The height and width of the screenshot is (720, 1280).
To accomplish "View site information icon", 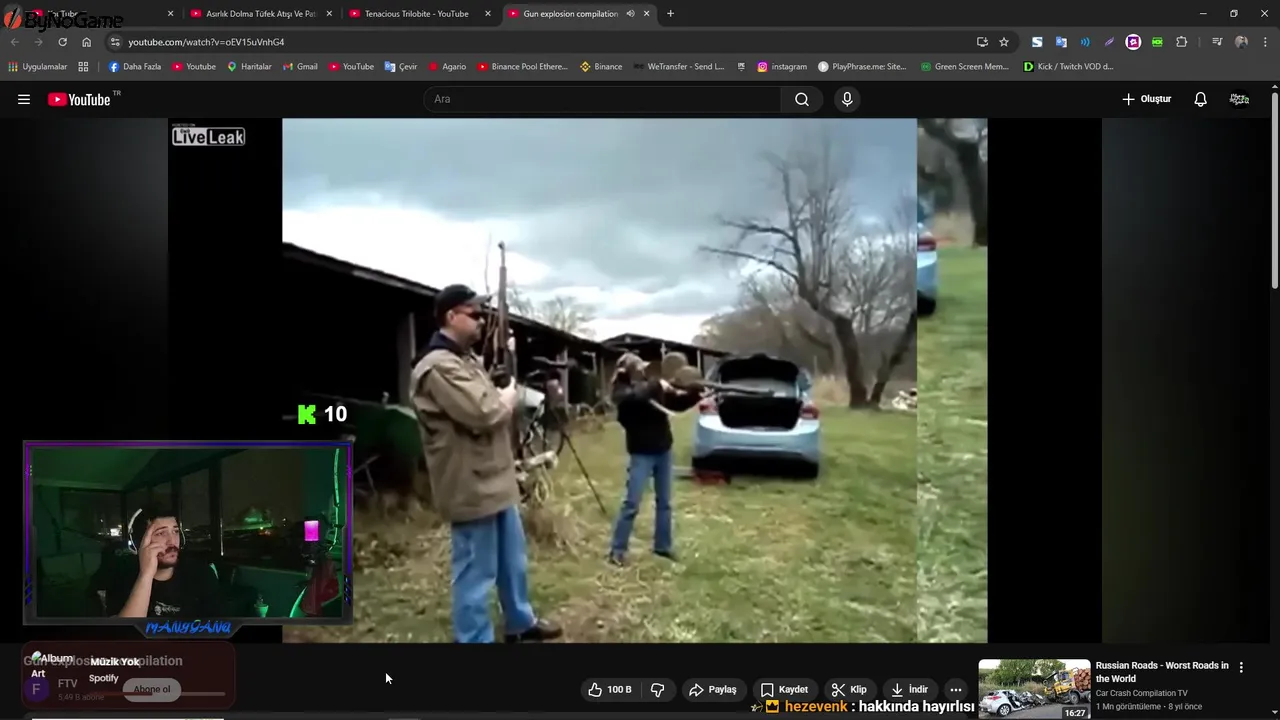I will tap(115, 42).
